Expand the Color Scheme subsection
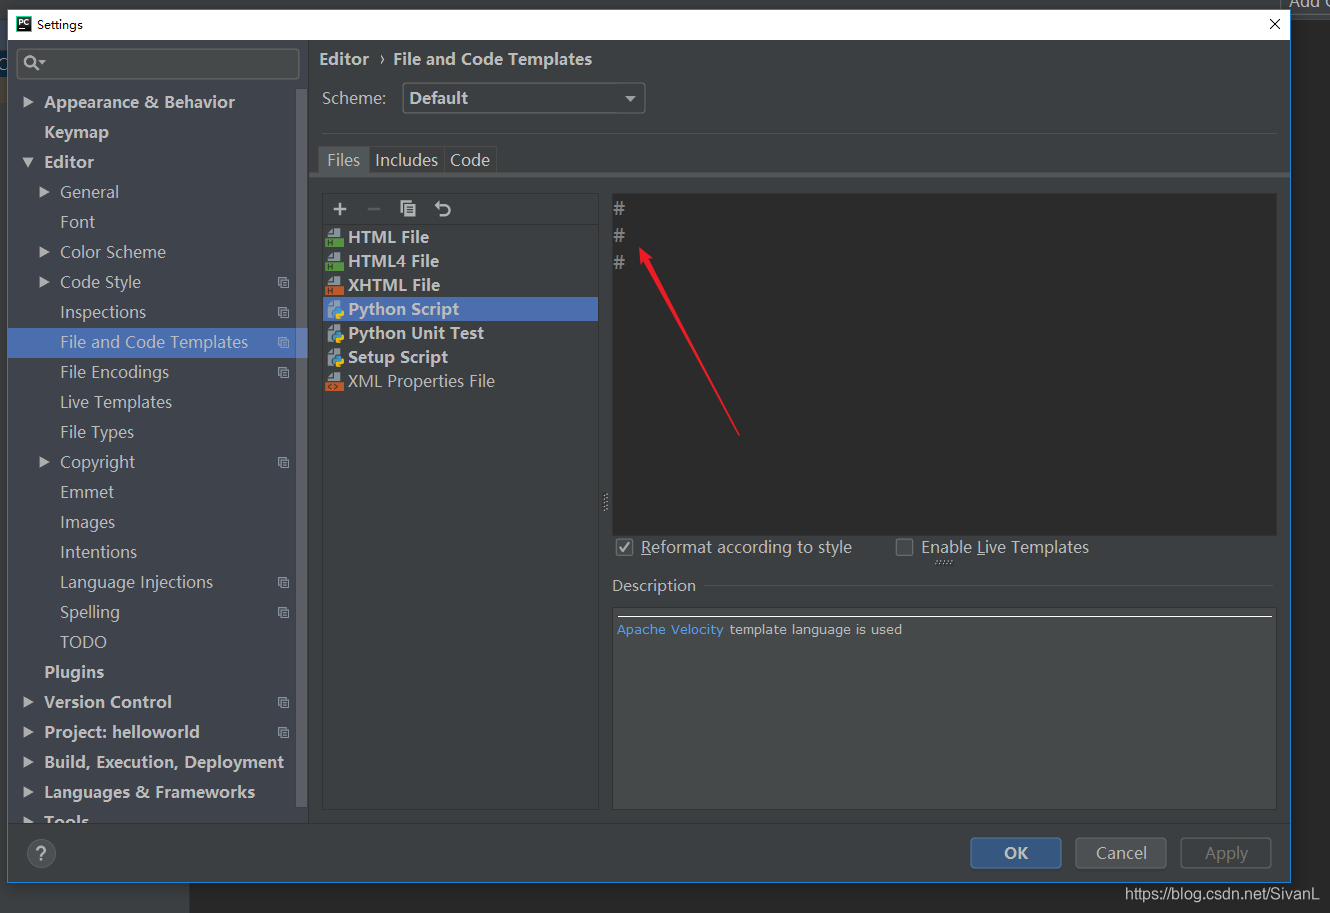 pos(44,252)
